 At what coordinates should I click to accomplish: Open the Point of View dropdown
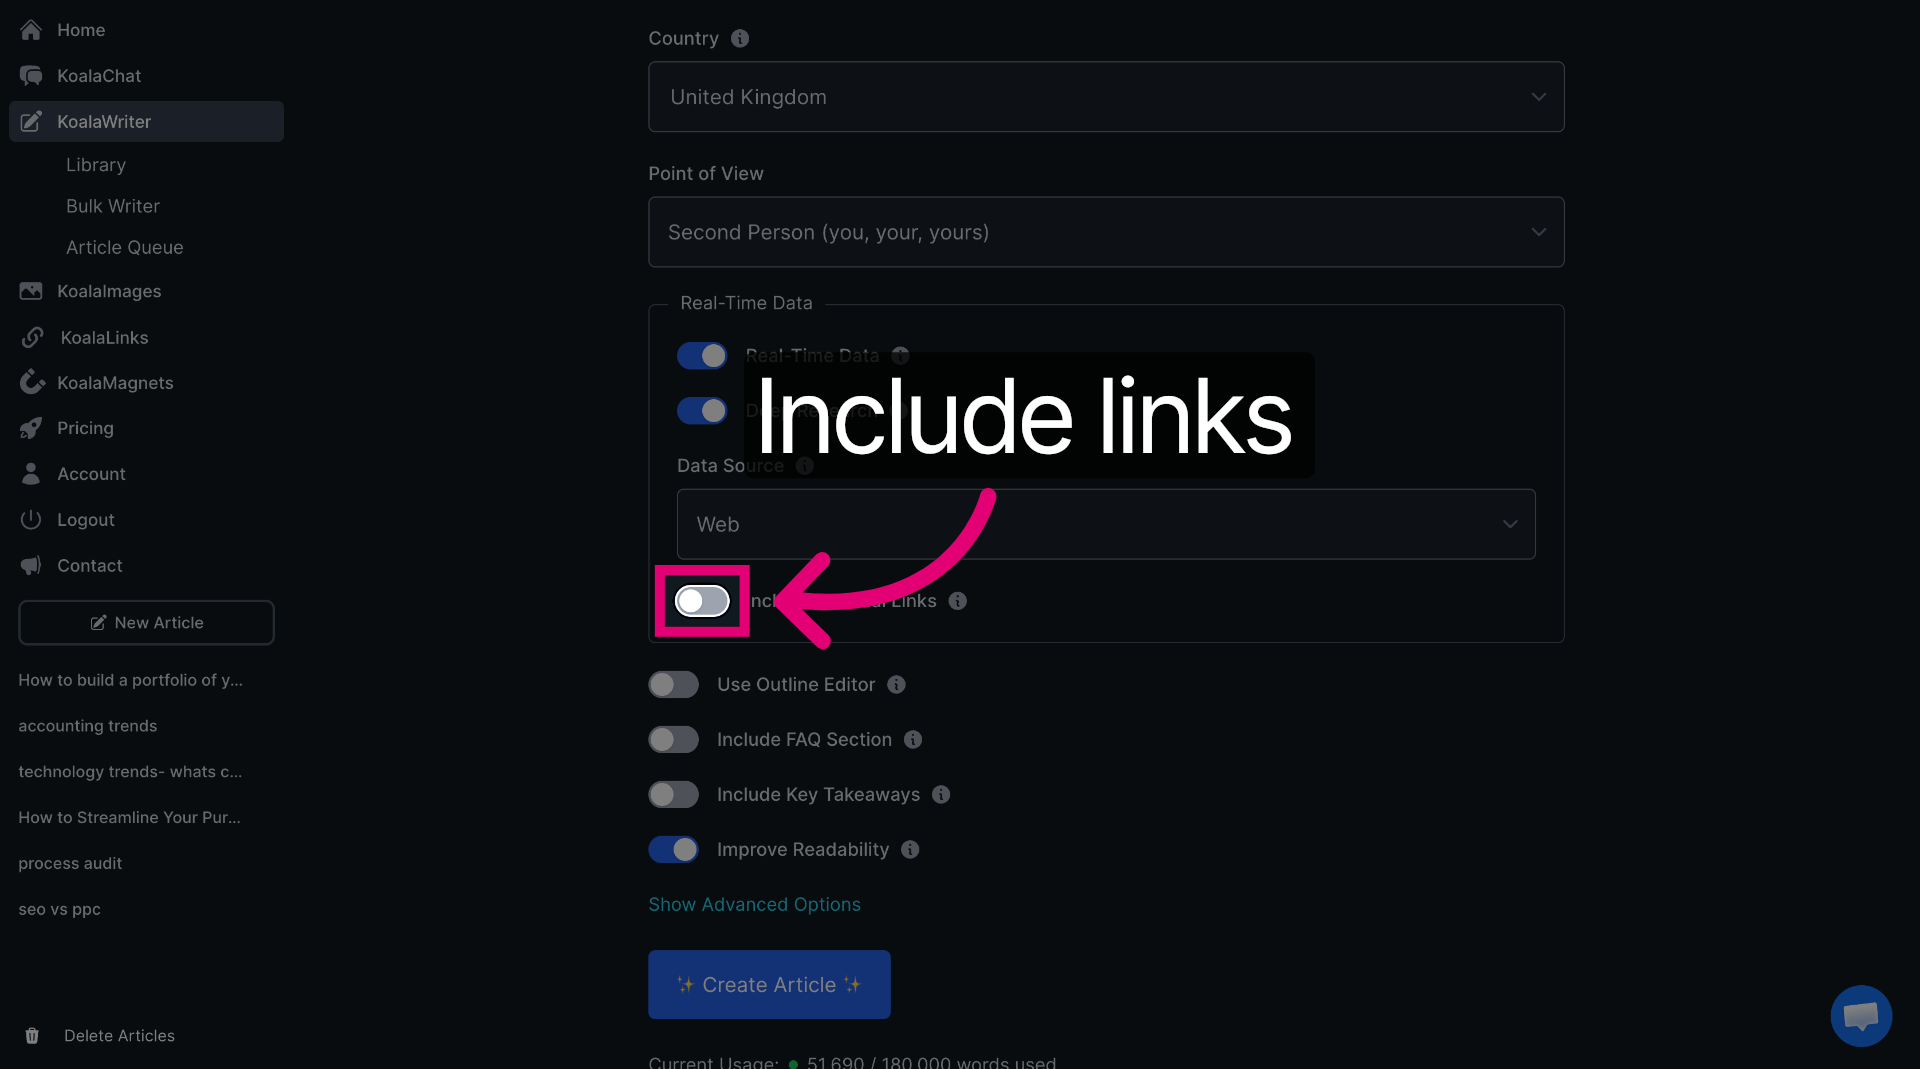click(x=1106, y=232)
